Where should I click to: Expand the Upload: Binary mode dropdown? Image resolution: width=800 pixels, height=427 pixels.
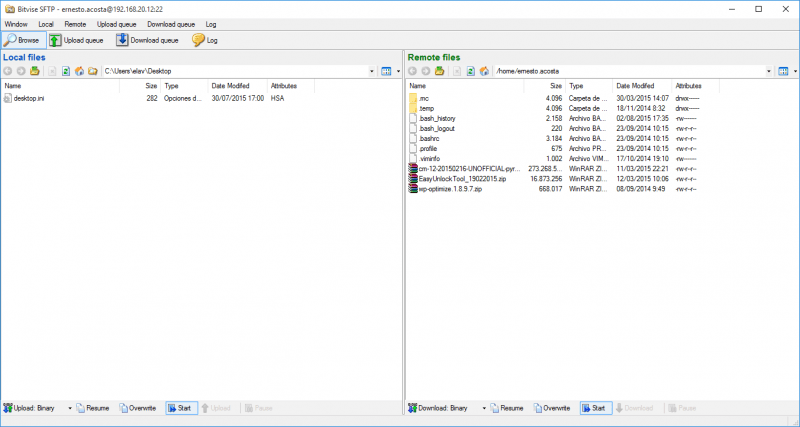(70, 408)
